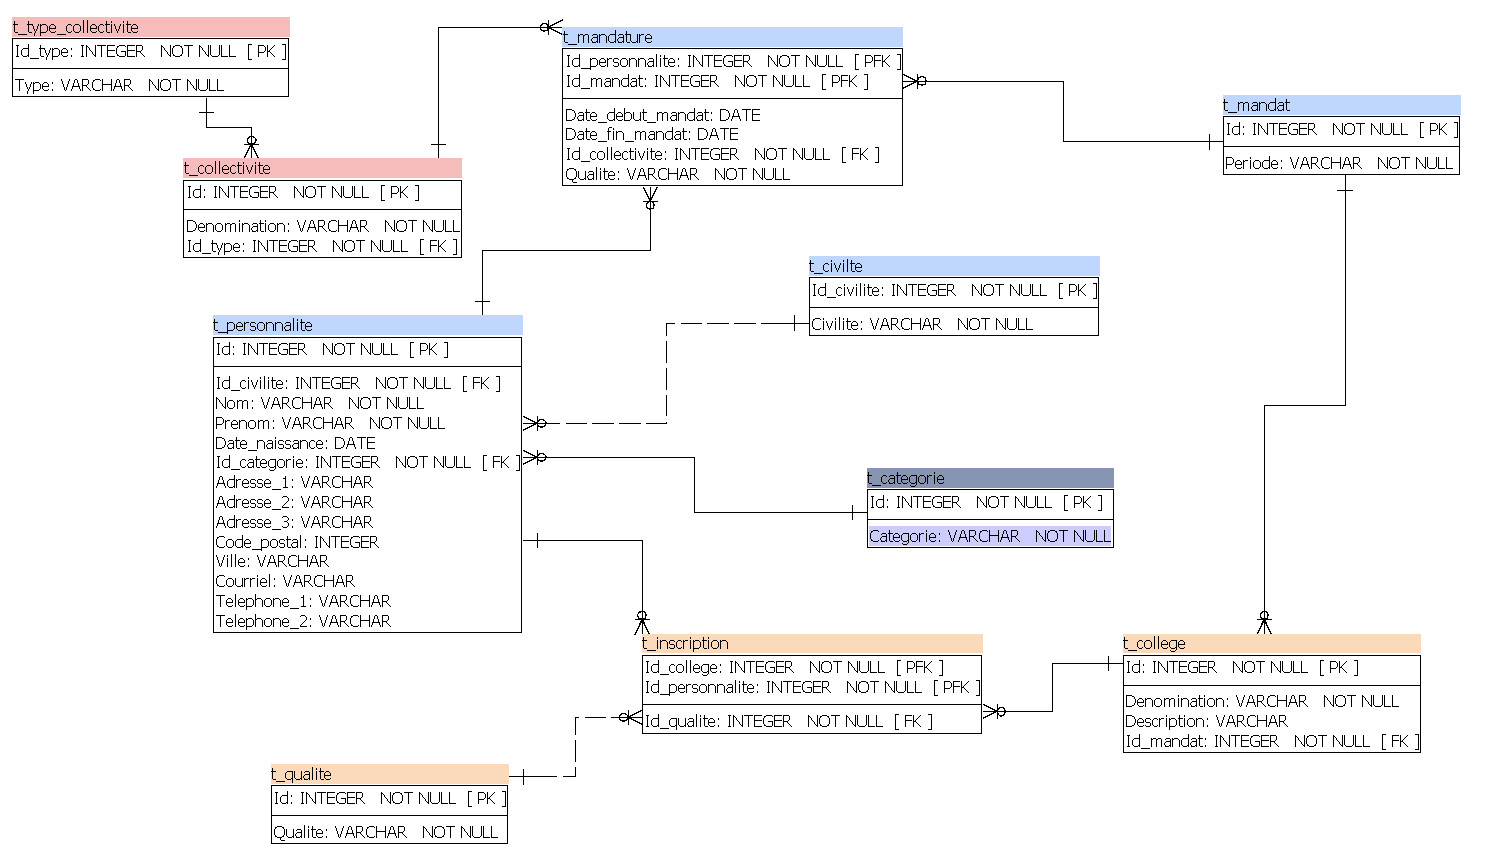Select highlighted Categorie: VARCHAR NOT NULL row
The width and height of the screenshot is (1490, 868).
[990, 536]
